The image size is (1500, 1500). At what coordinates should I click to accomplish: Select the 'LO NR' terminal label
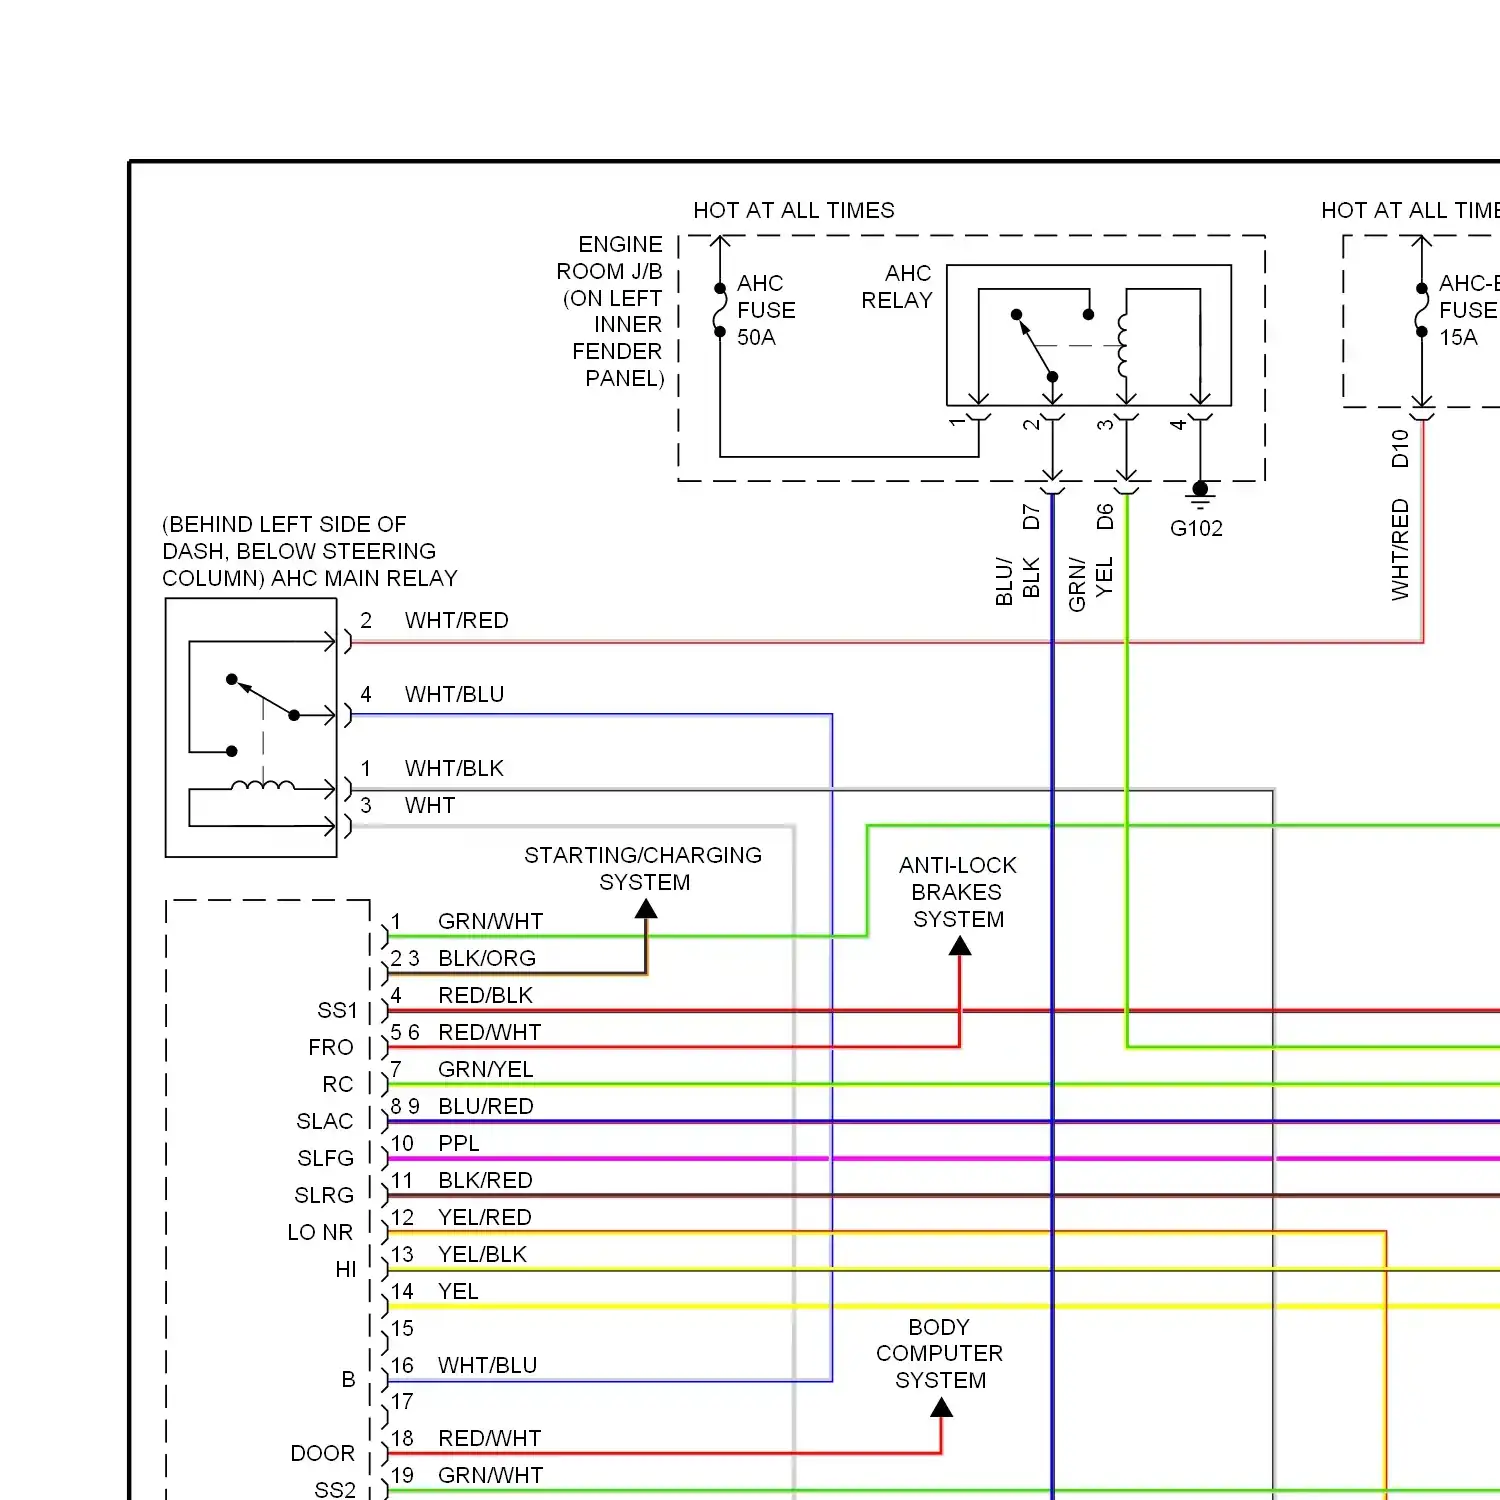(320, 1232)
